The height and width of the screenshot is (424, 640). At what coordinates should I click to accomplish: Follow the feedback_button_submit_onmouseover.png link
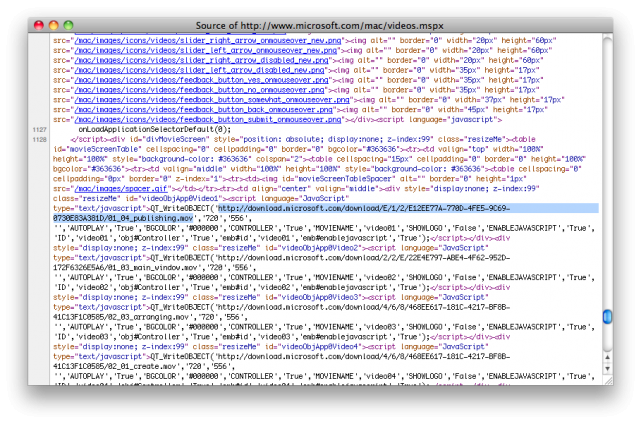click(208, 120)
